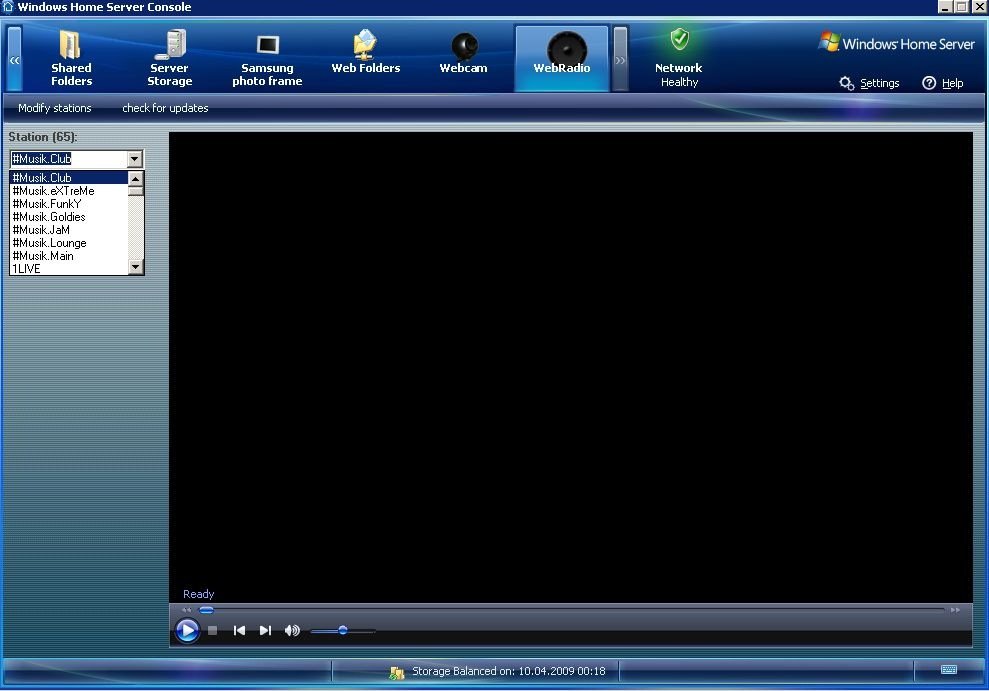Click the keyboard icon in status bar

tap(949, 670)
